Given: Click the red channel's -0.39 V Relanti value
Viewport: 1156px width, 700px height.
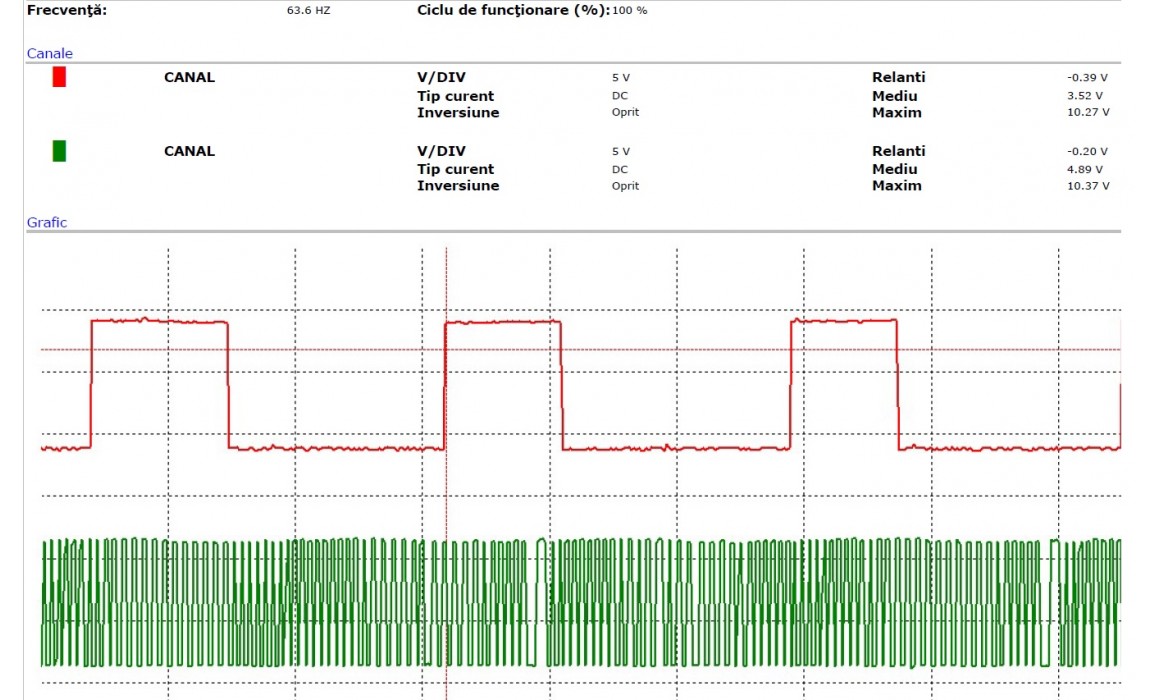Looking at the screenshot, I should point(1088,78).
